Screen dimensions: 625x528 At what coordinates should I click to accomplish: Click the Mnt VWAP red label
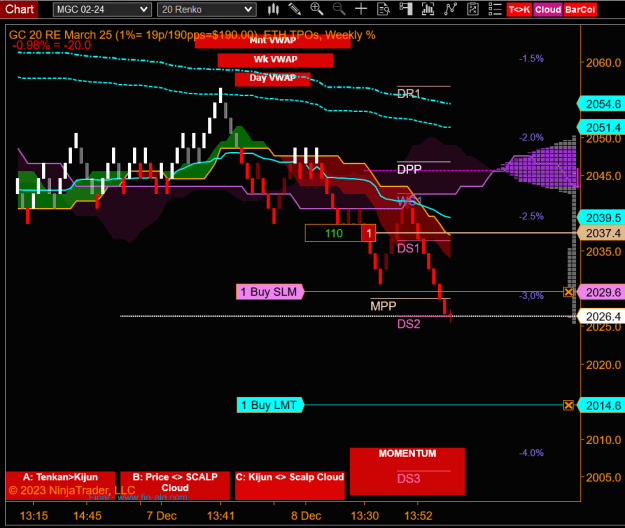(x=273, y=41)
